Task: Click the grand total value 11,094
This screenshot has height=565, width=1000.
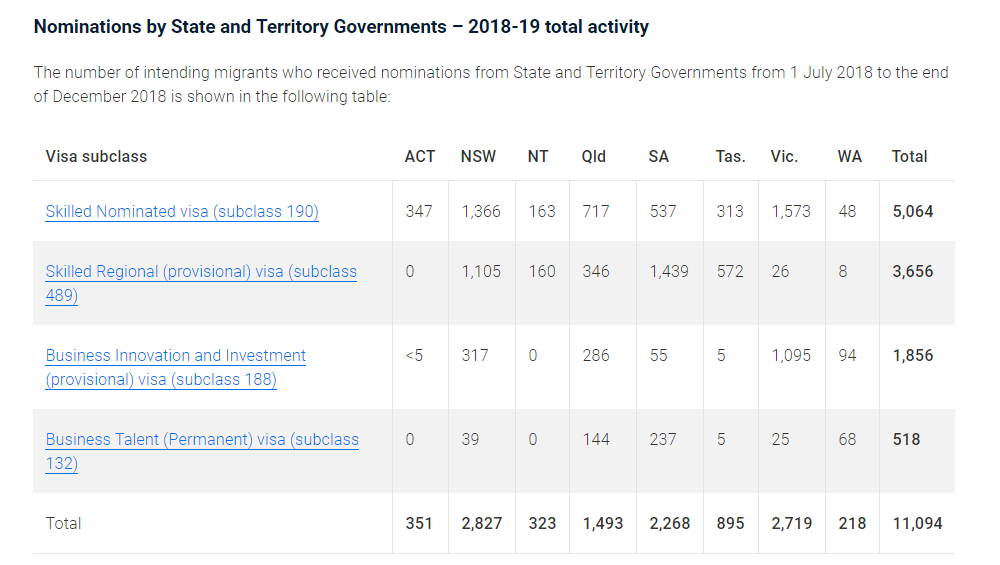Action: (x=917, y=524)
